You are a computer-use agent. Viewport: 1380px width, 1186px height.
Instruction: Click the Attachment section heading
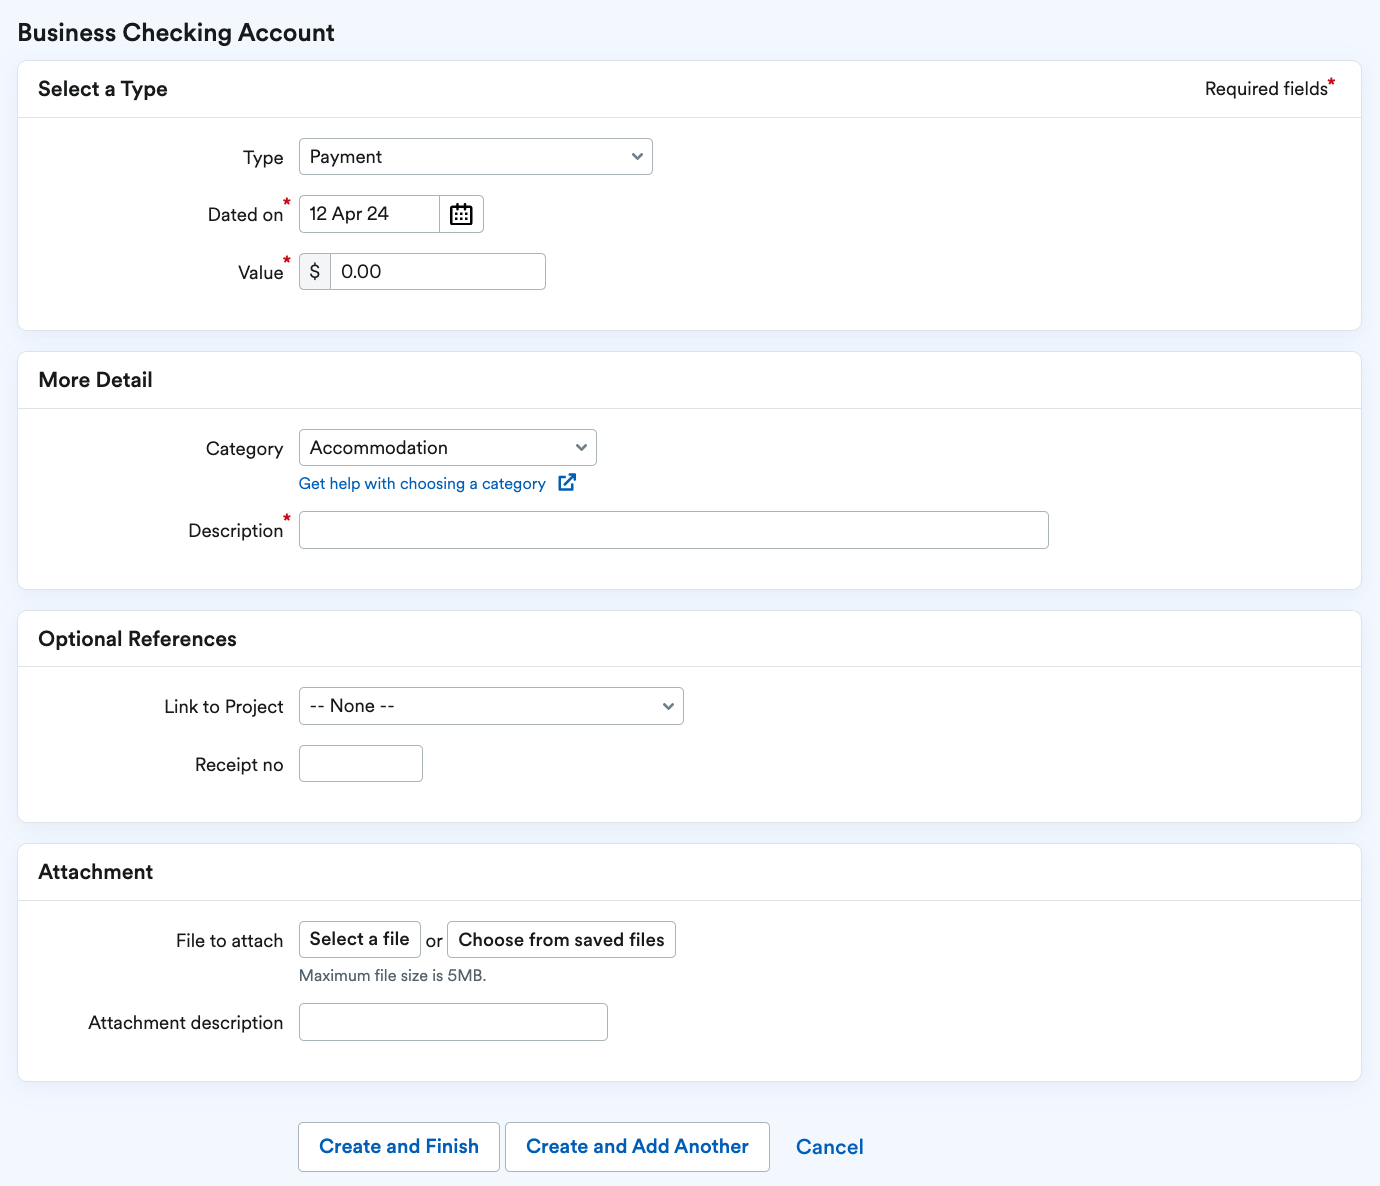click(x=96, y=872)
